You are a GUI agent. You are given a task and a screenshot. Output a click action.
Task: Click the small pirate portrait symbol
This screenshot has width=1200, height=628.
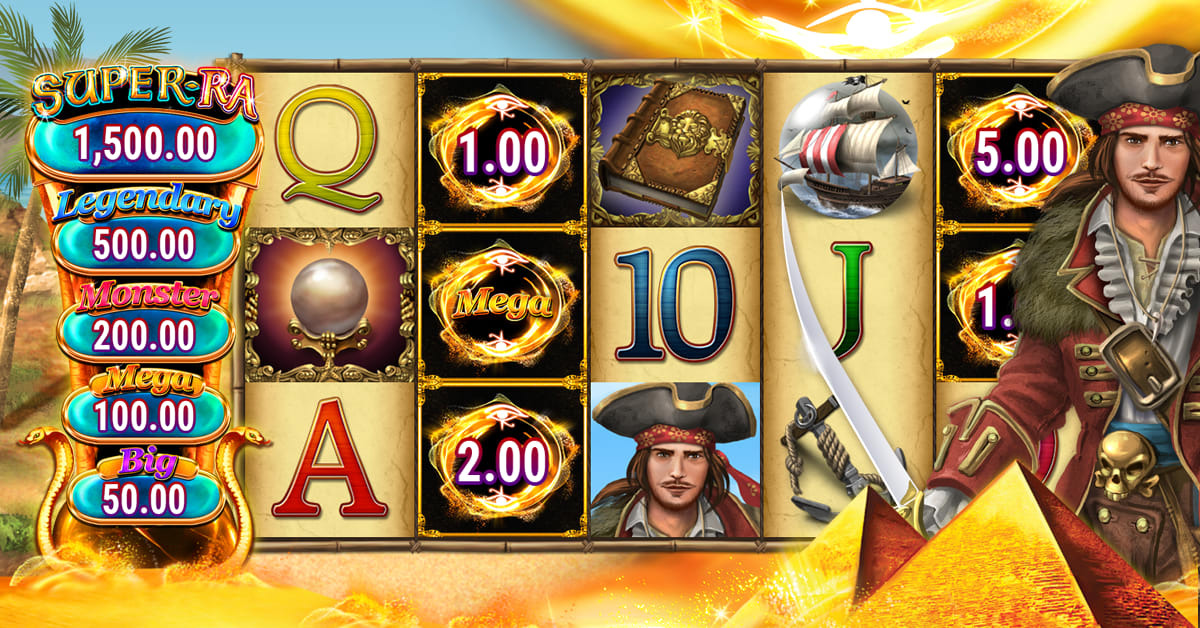click(x=676, y=459)
